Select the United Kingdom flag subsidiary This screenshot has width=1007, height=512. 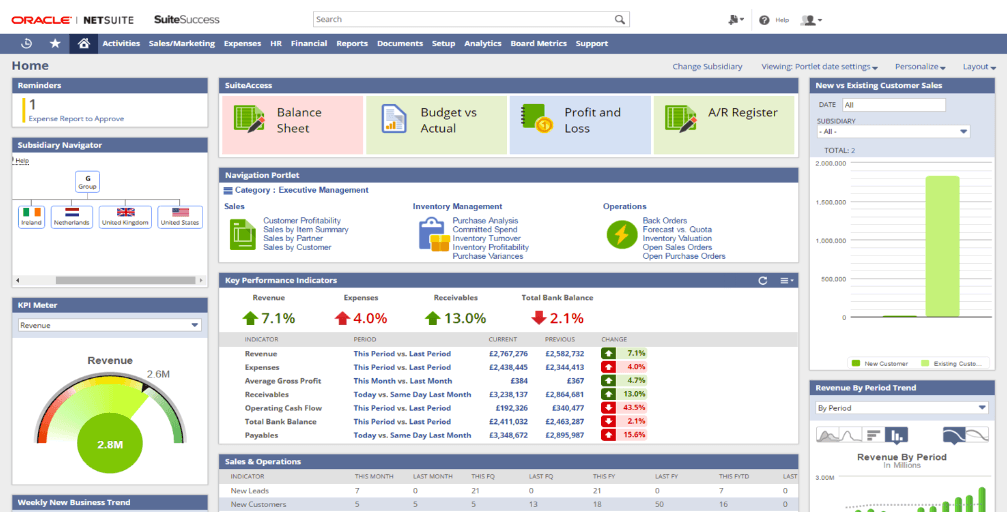[x=125, y=216]
